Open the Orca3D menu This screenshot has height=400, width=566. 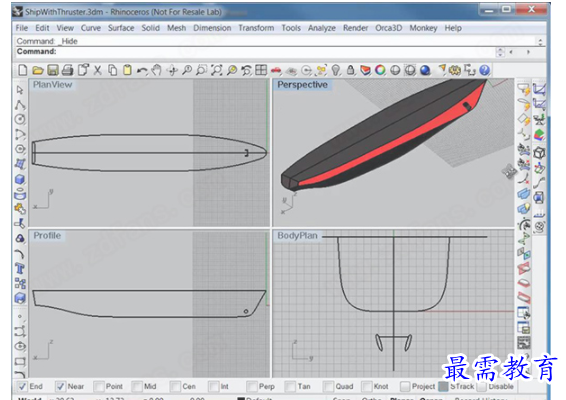coord(388,28)
